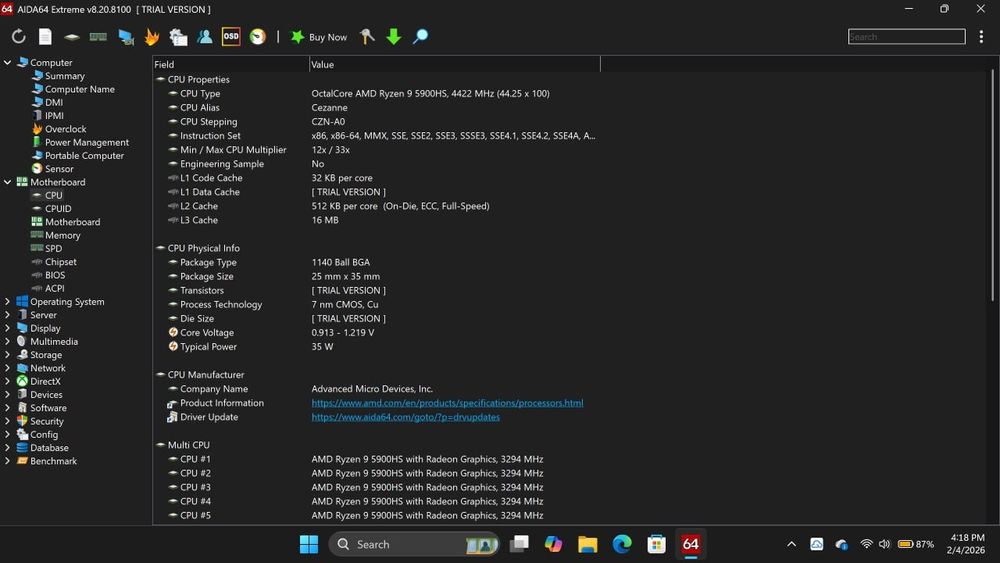Open the AMD product specifications link
Screen dimensions: 1000x563
(447, 403)
